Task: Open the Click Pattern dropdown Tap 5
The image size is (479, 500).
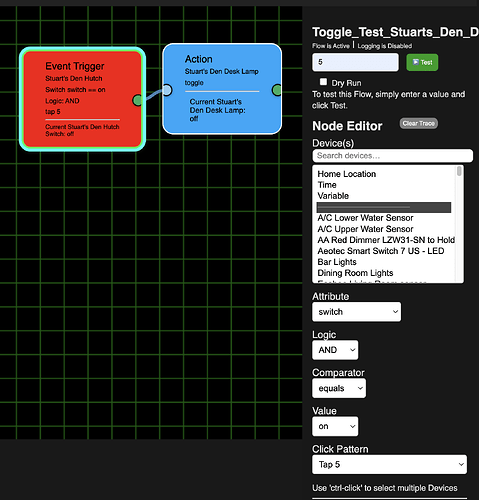Action: (x=389, y=464)
